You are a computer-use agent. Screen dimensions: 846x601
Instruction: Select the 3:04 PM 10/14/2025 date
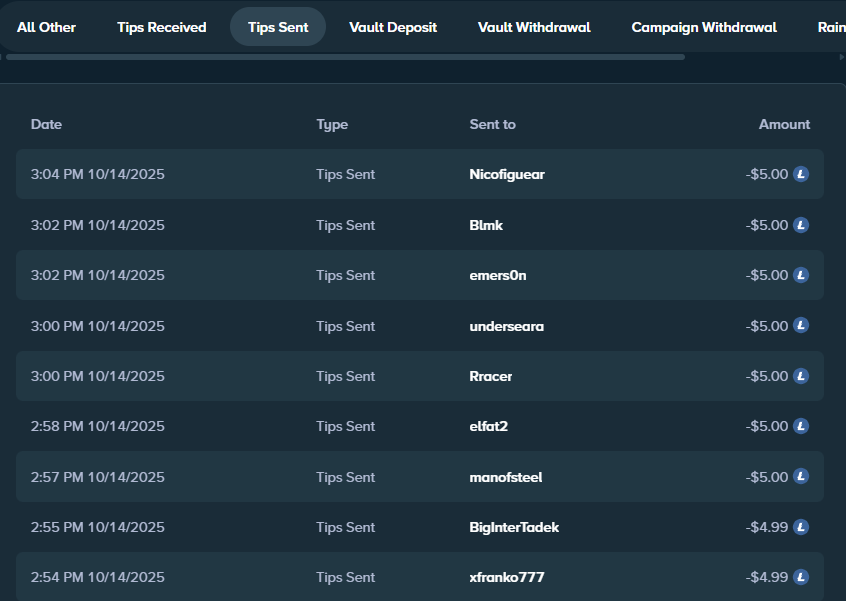tap(98, 174)
